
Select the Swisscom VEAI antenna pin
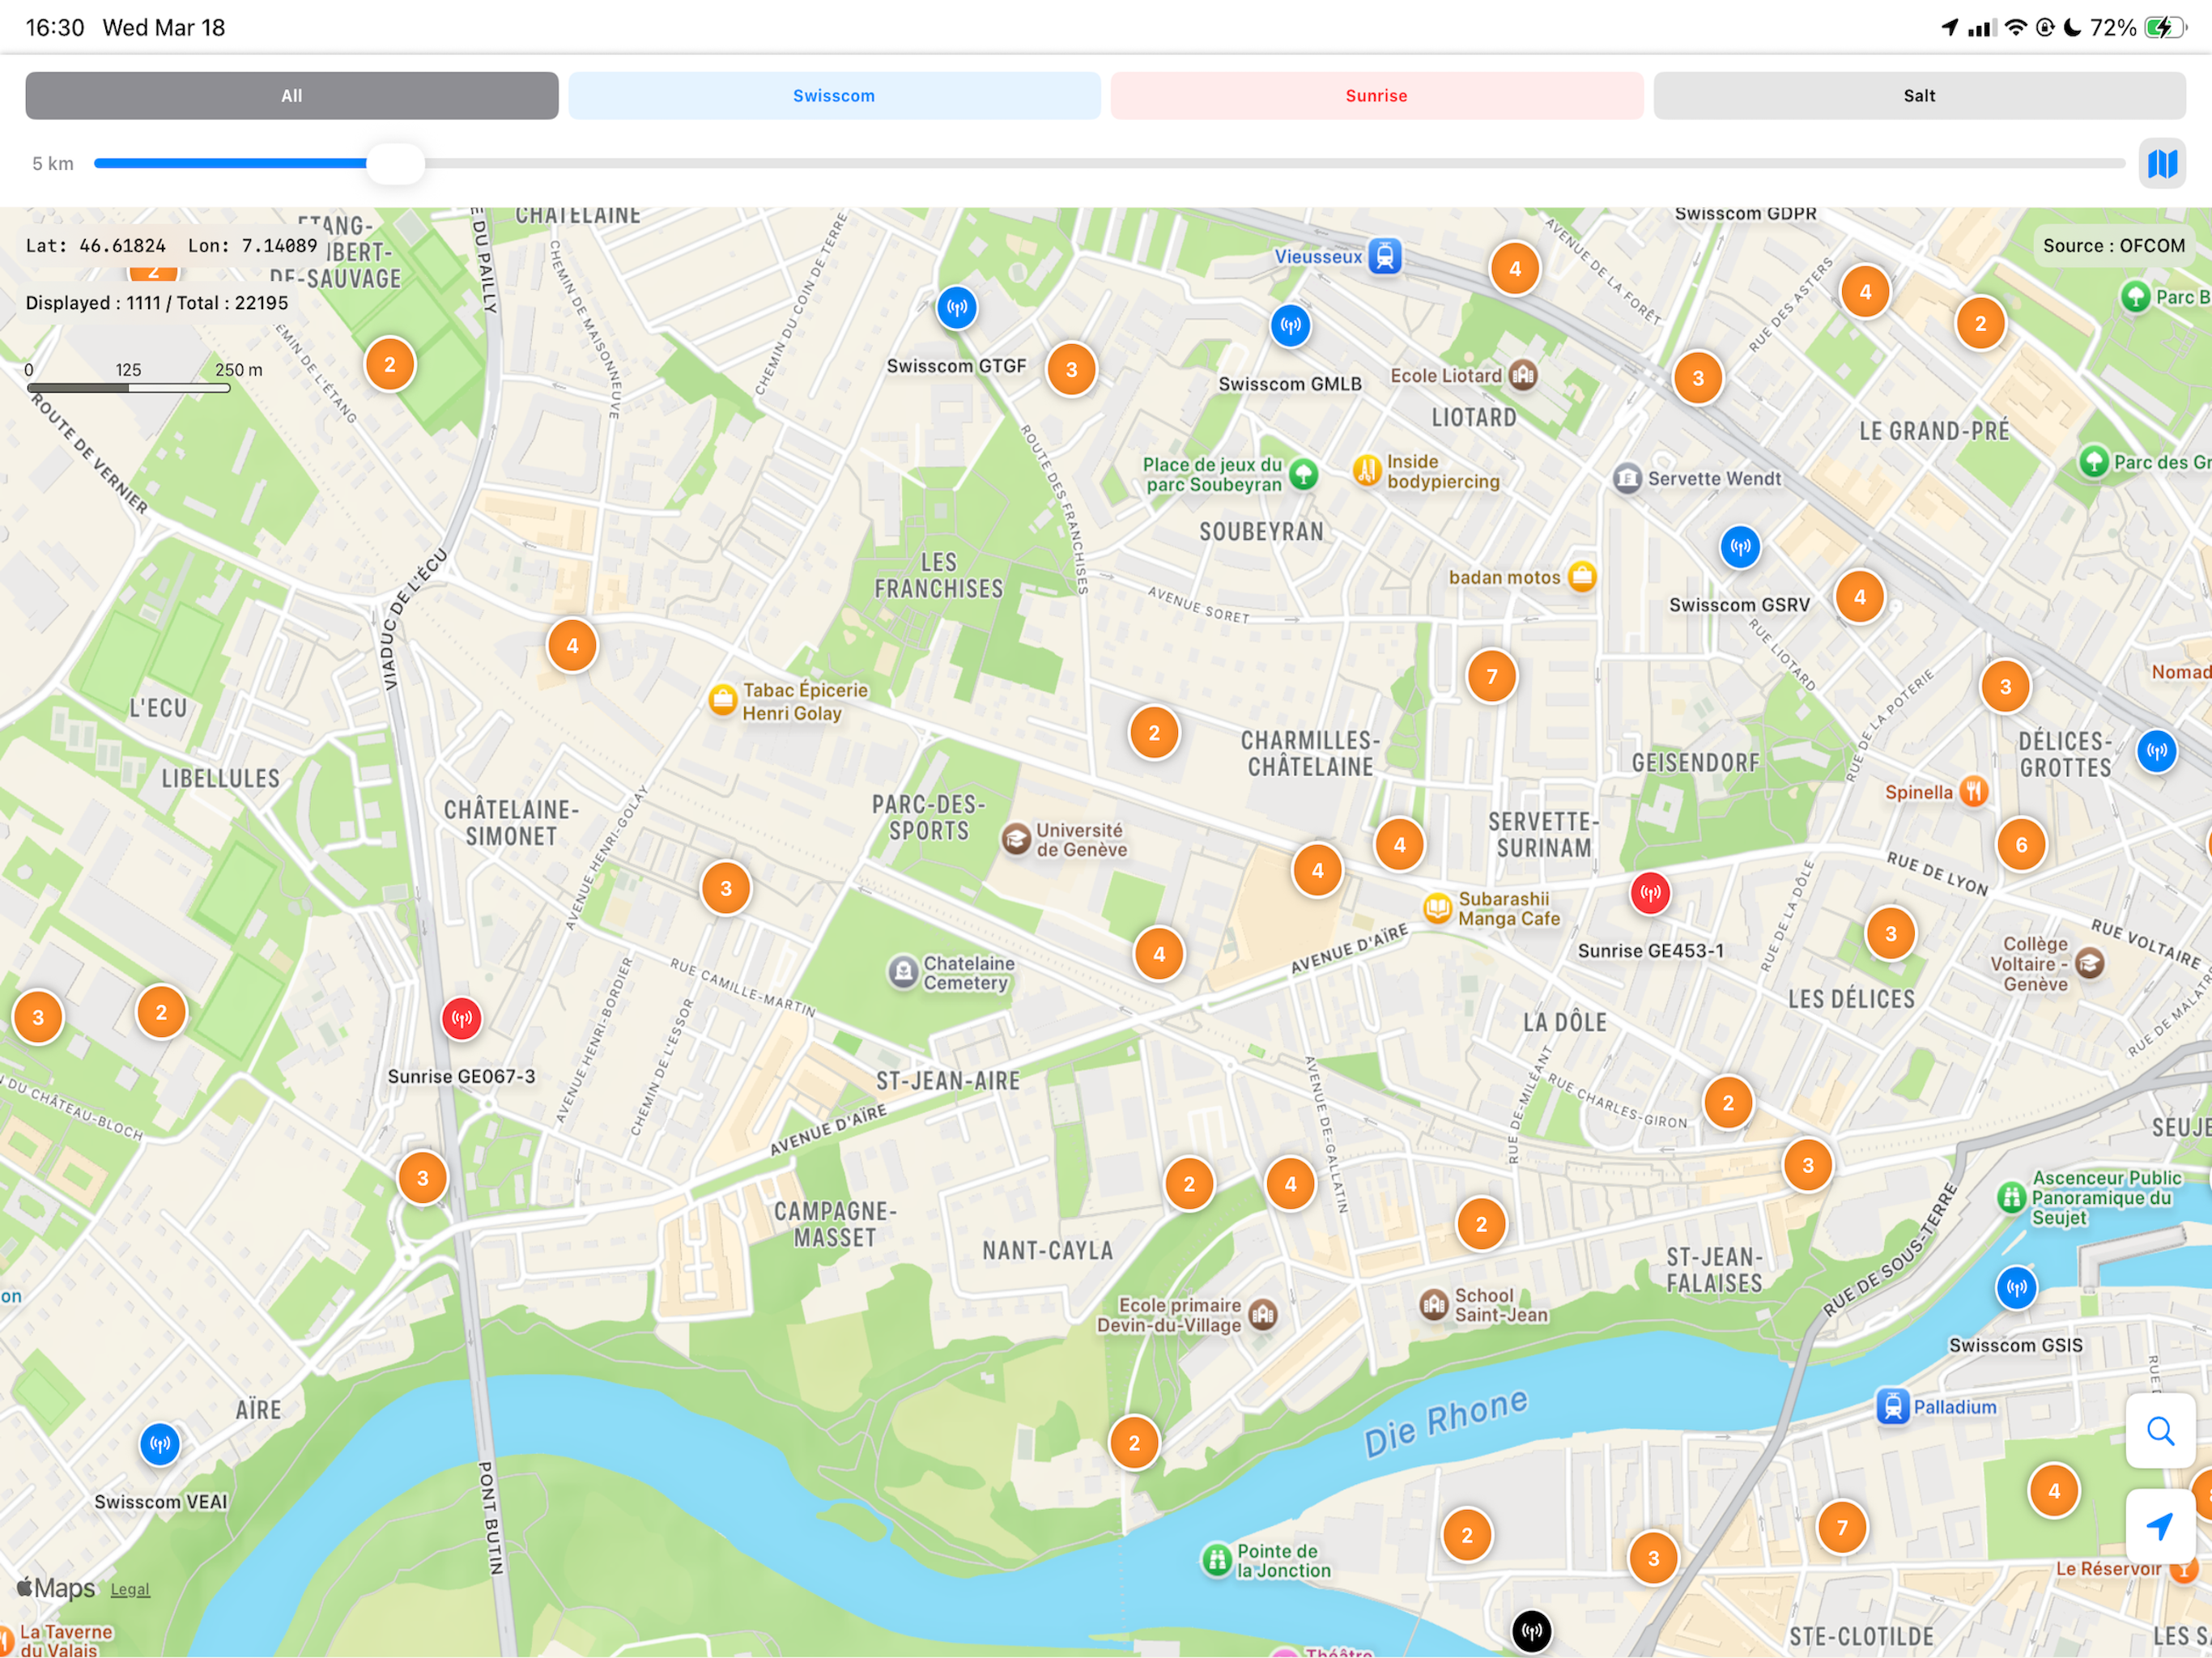(160, 1444)
